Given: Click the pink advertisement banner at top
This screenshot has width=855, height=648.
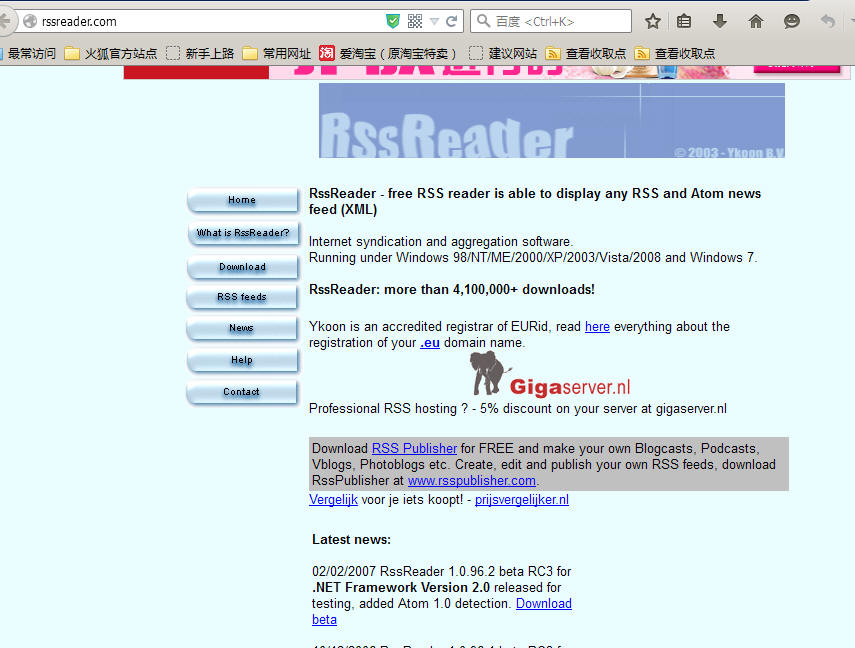Looking at the screenshot, I should [487, 72].
